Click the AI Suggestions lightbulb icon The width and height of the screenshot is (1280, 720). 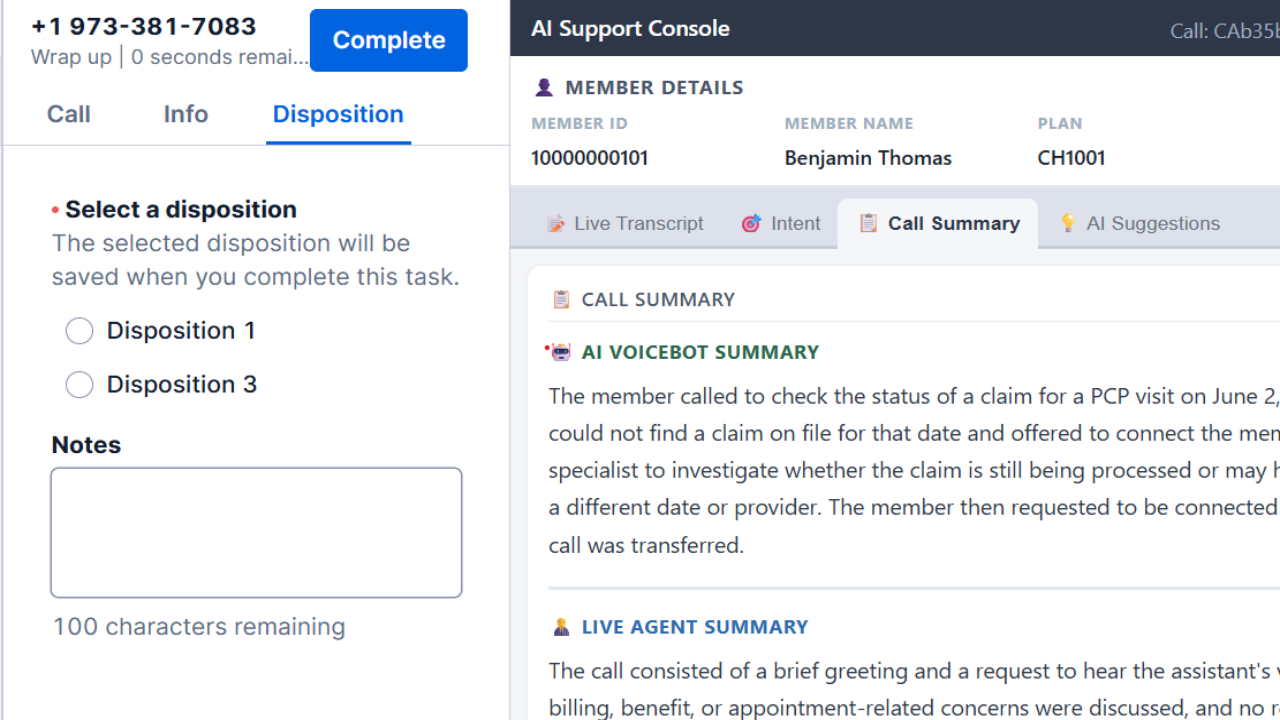[x=1068, y=223]
